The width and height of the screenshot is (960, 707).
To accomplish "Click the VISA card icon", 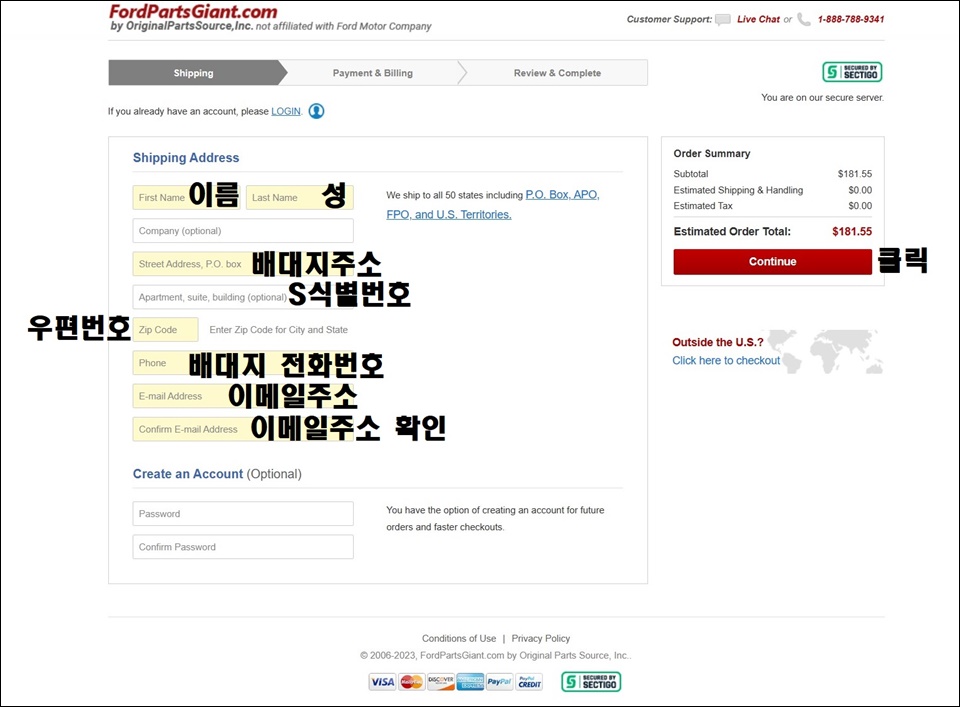I will tap(383, 682).
